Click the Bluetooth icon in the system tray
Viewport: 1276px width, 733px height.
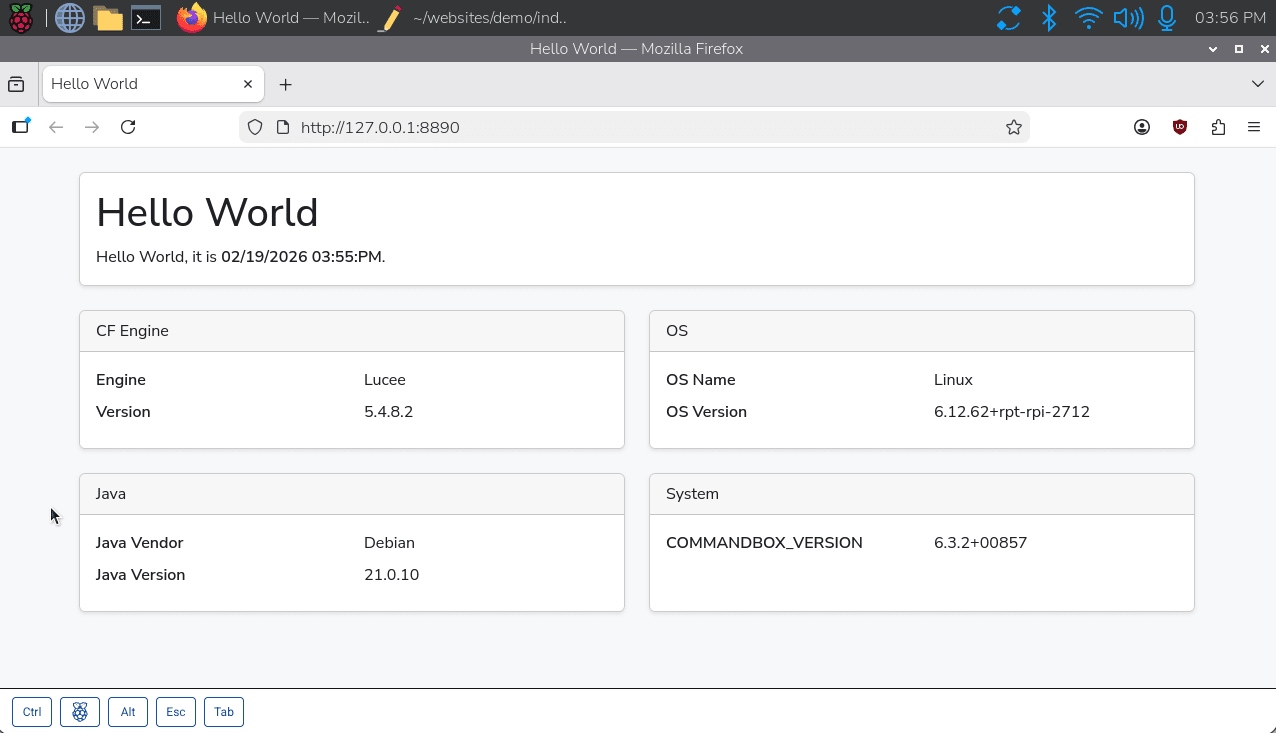[1048, 17]
